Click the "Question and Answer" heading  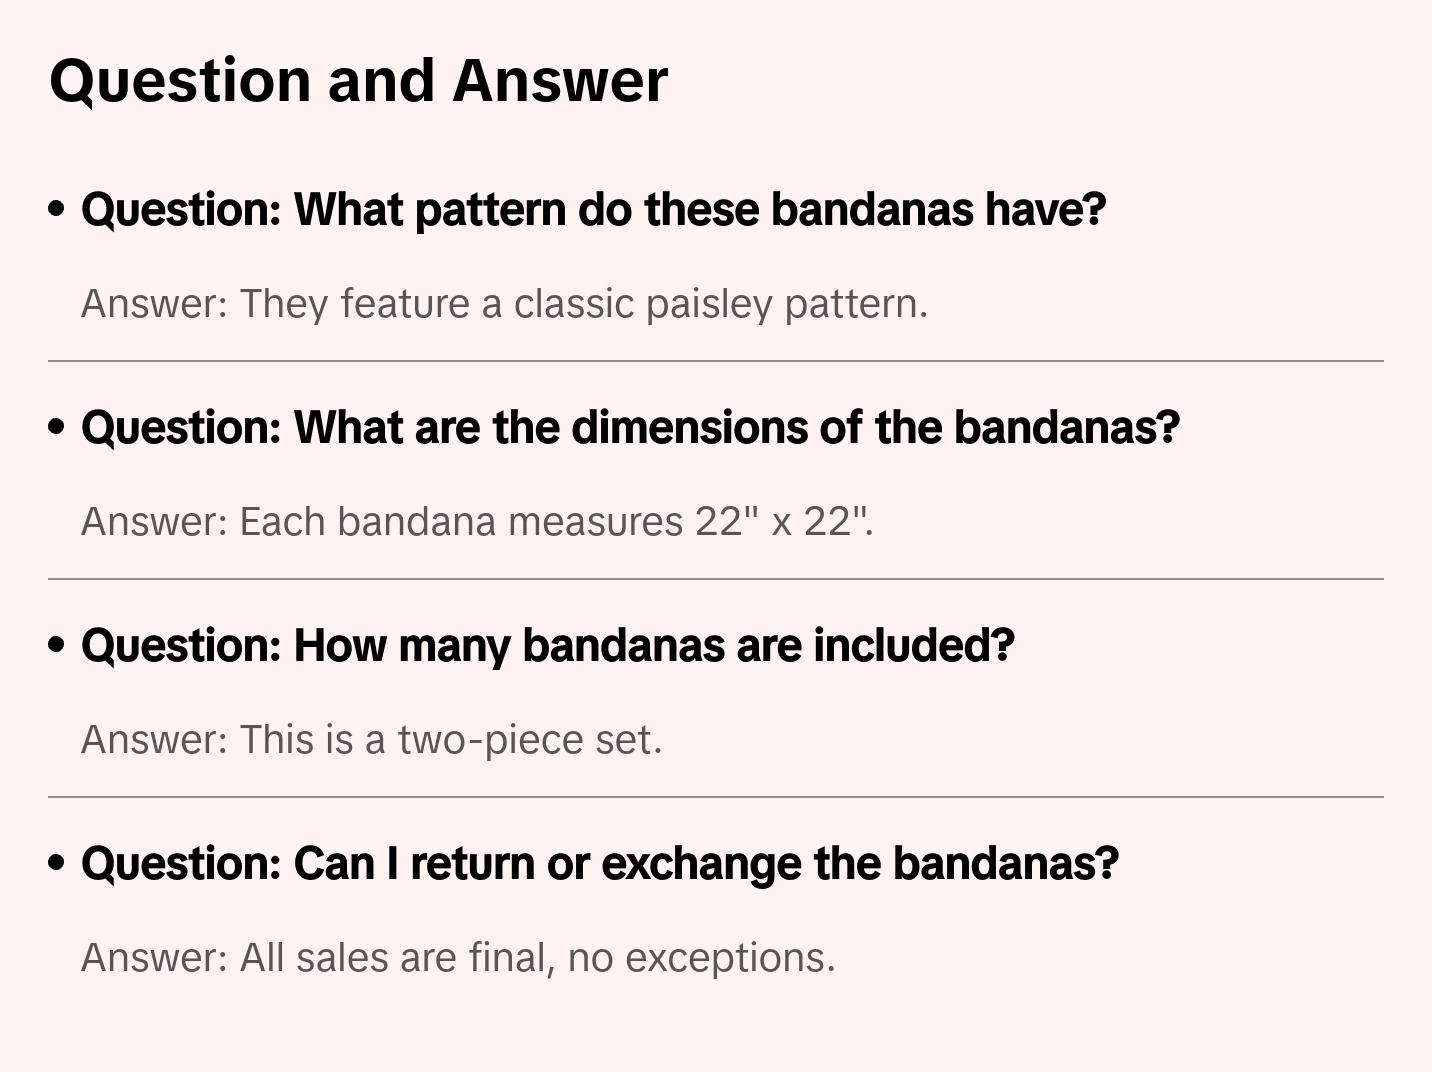(358, 81)
